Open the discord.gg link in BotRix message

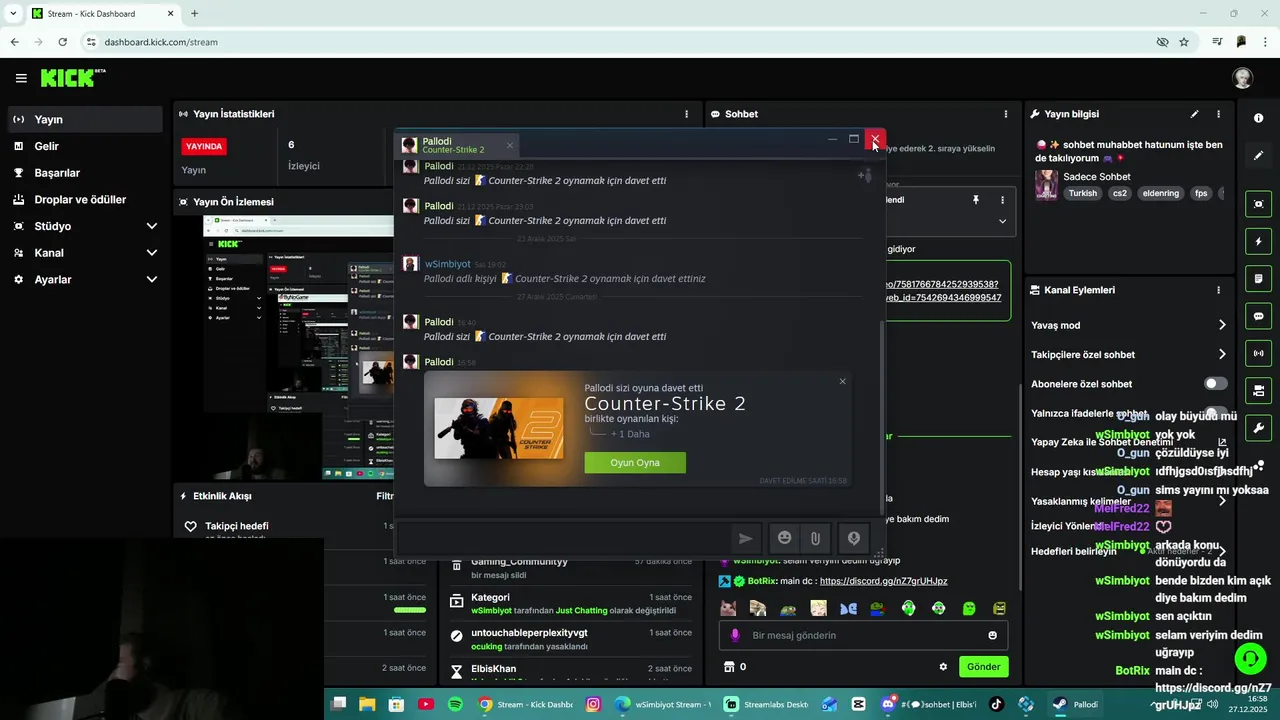[883, 581]
